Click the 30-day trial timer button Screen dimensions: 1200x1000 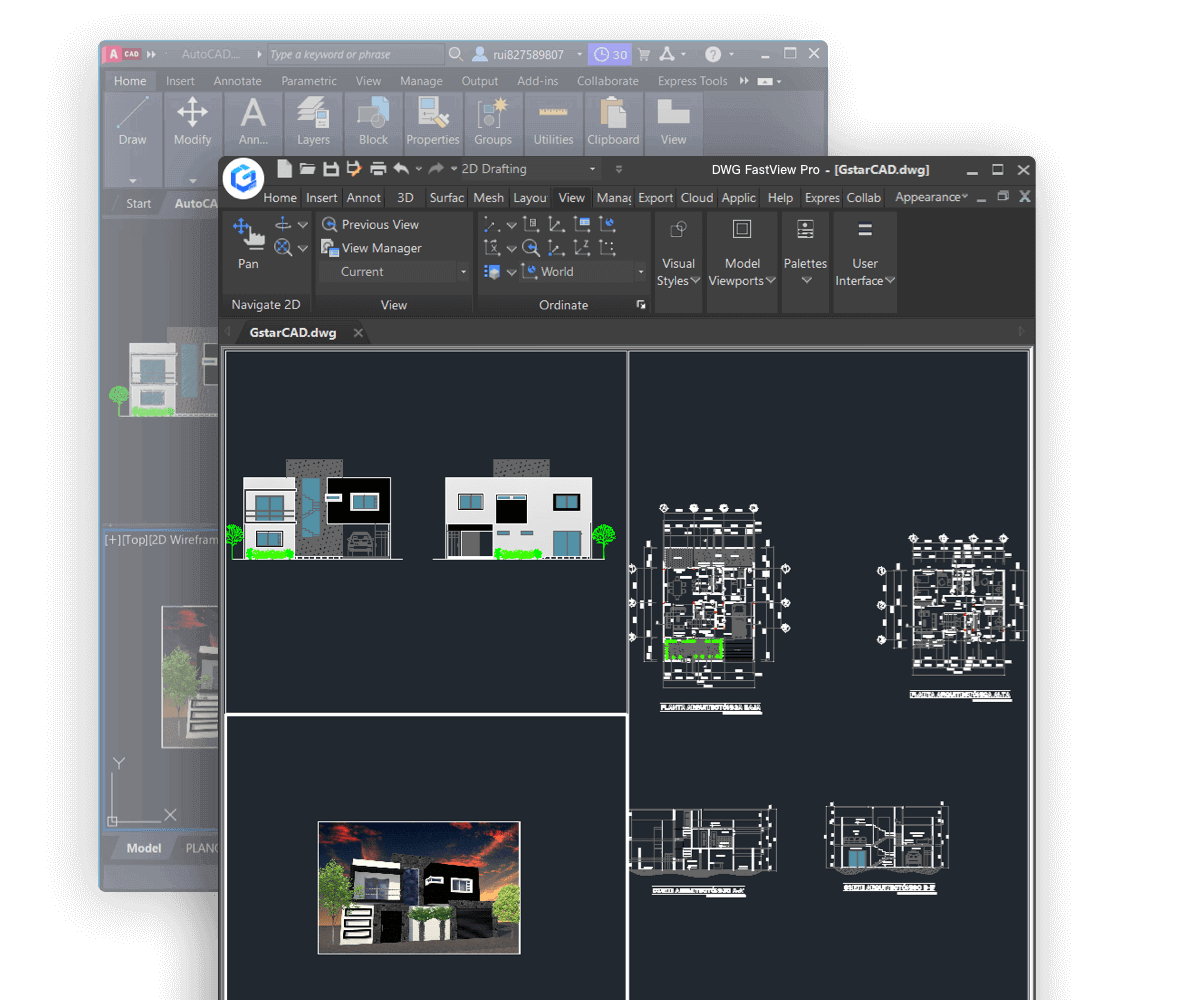click(x=610, y=53)
